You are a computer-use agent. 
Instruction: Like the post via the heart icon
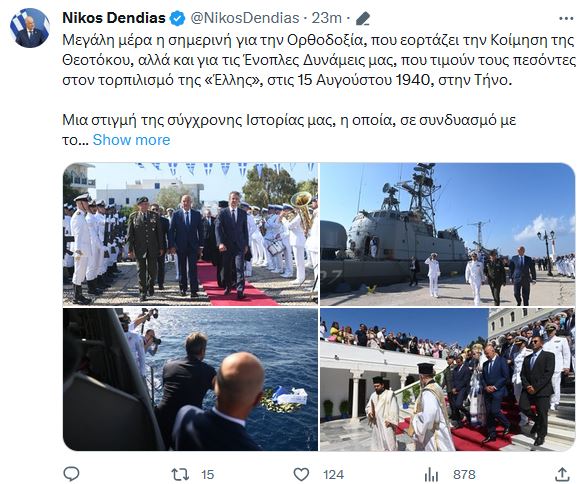pyautogui.click(x=301, y=474)
